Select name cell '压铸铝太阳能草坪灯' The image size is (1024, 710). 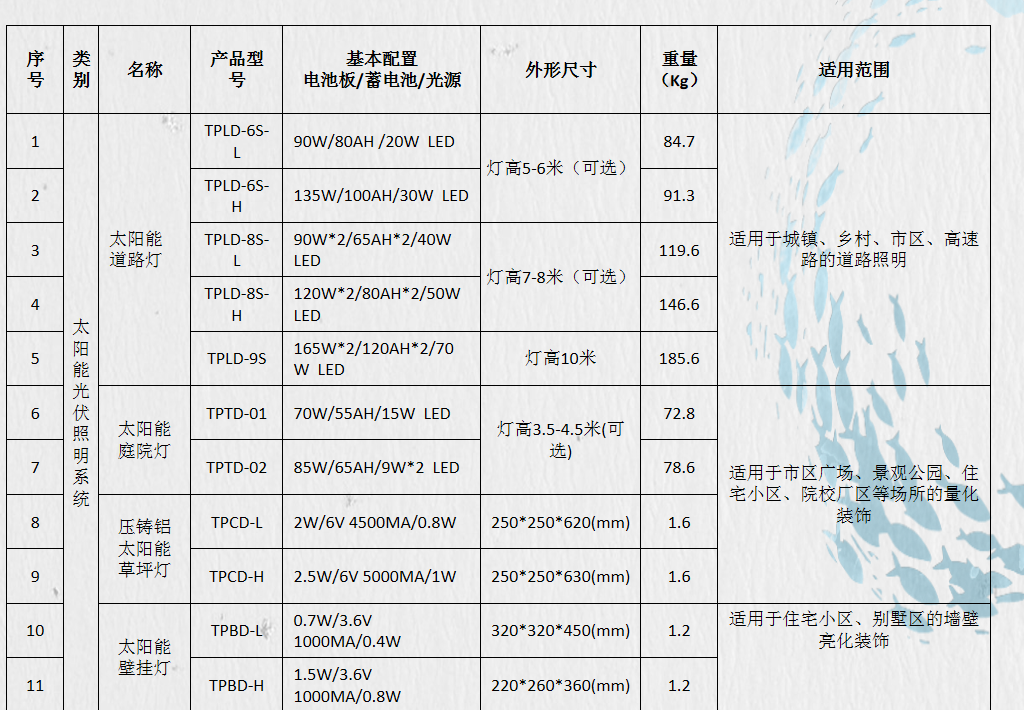tap(144, 549)
